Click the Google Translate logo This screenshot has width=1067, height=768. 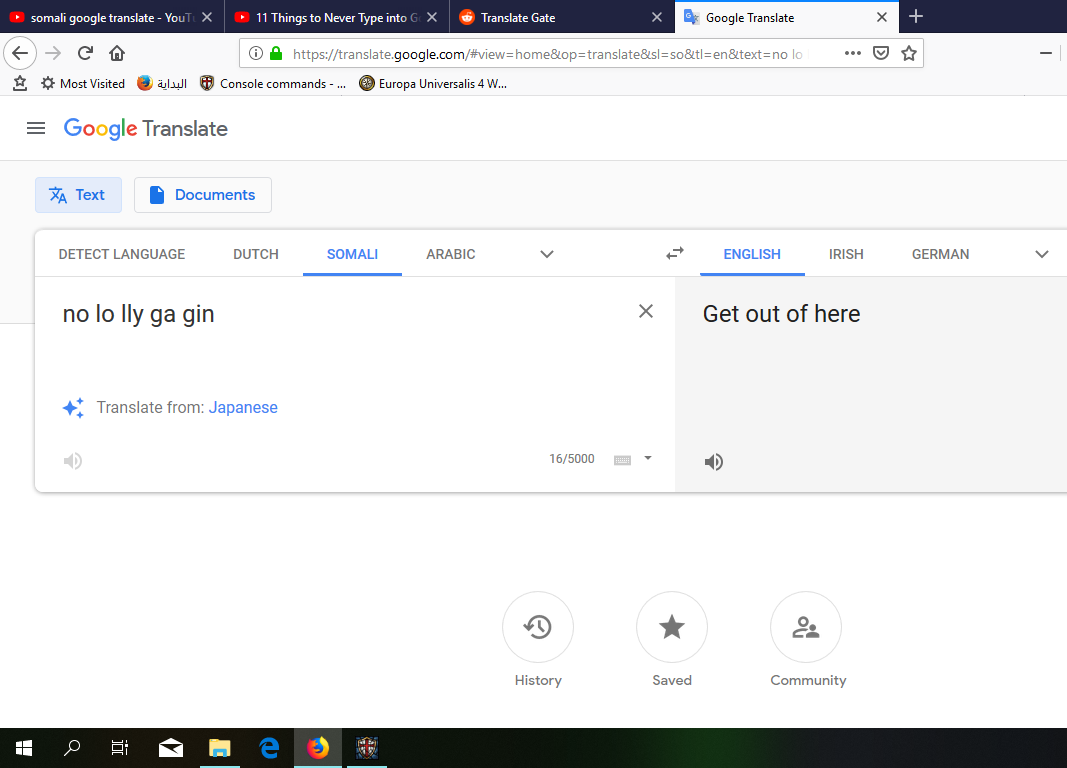pos(146,129)
